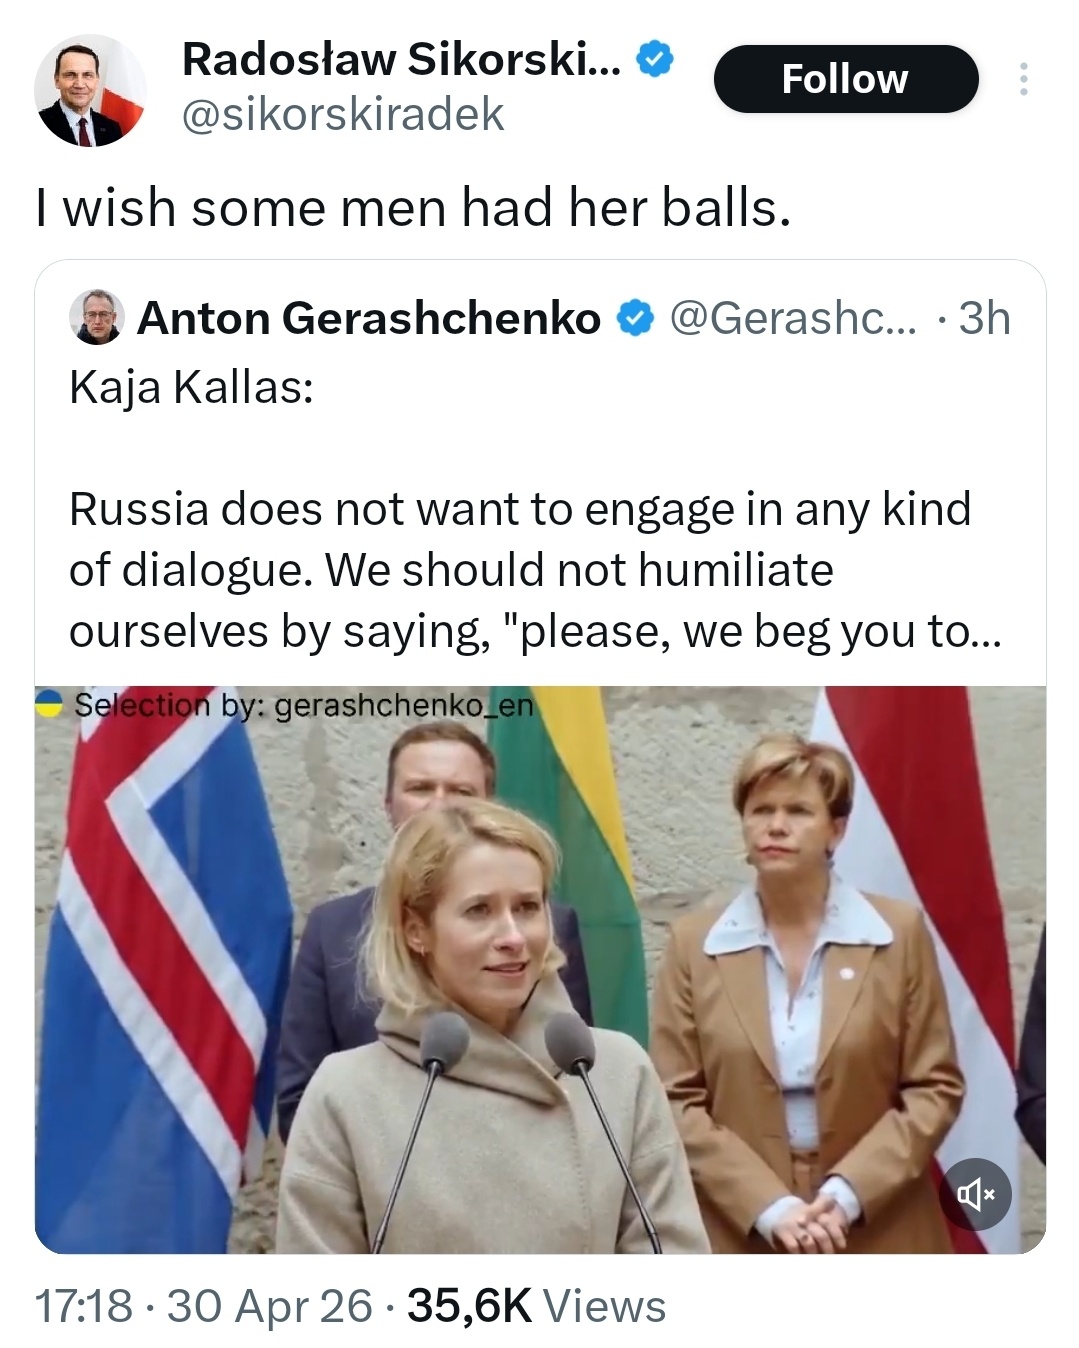Click the truncated @Gerashc... handle
Screen dimensions: 1079x1348
[x=791, y=319]
